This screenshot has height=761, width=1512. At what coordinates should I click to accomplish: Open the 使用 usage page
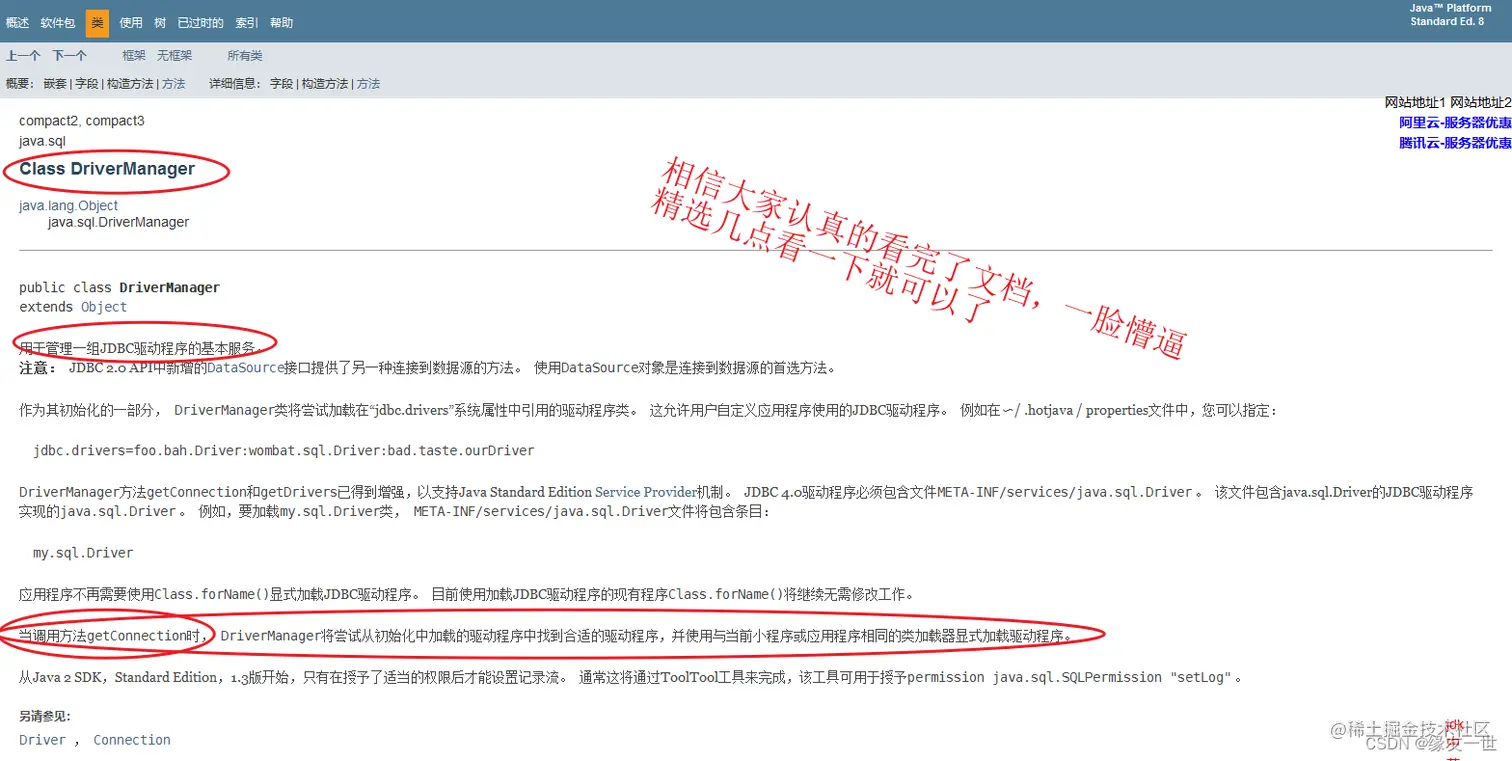point(131,23)
